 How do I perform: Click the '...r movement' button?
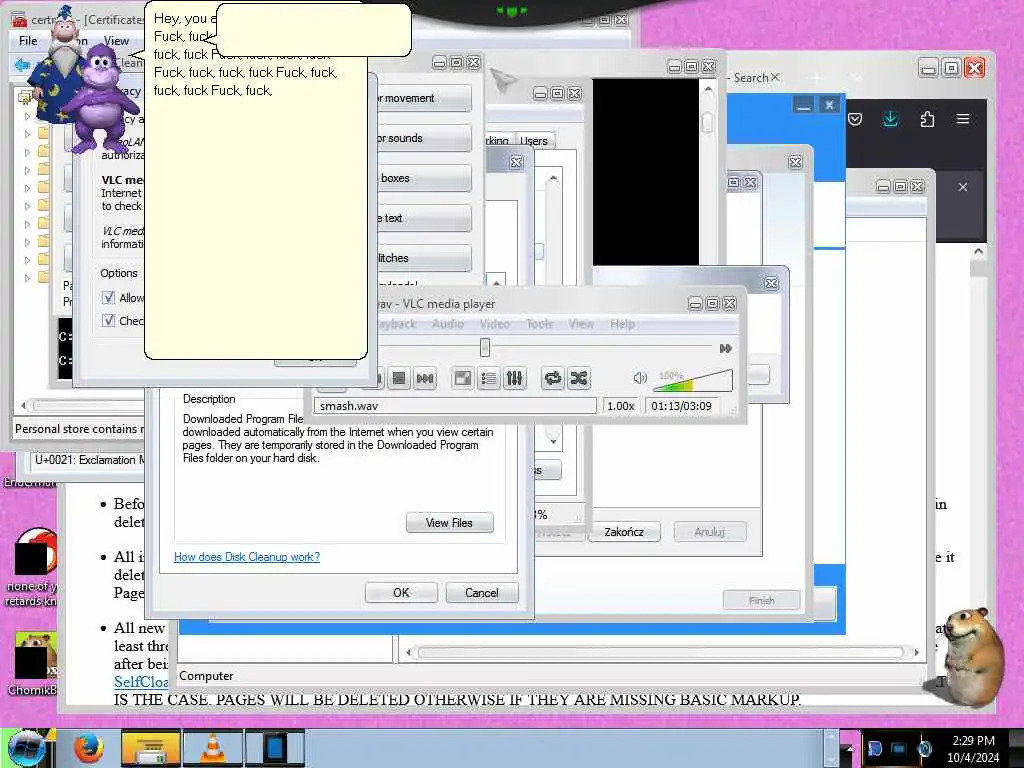(424, 98)
